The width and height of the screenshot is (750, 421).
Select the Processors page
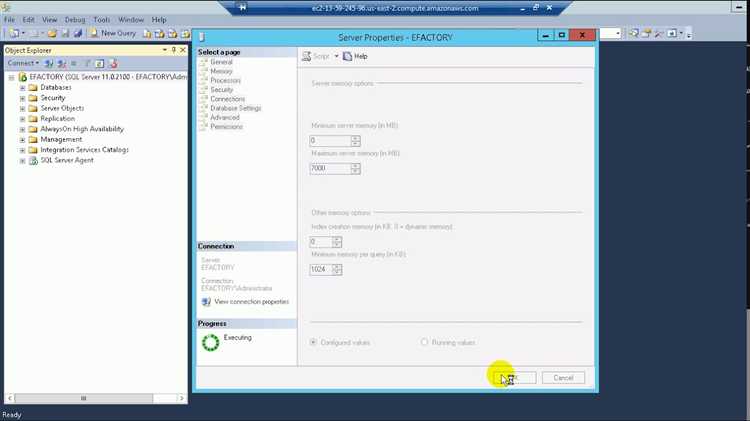click(x=225, y=80)
